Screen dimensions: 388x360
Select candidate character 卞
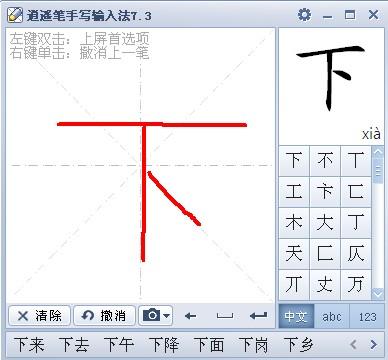tap(325, 192)
